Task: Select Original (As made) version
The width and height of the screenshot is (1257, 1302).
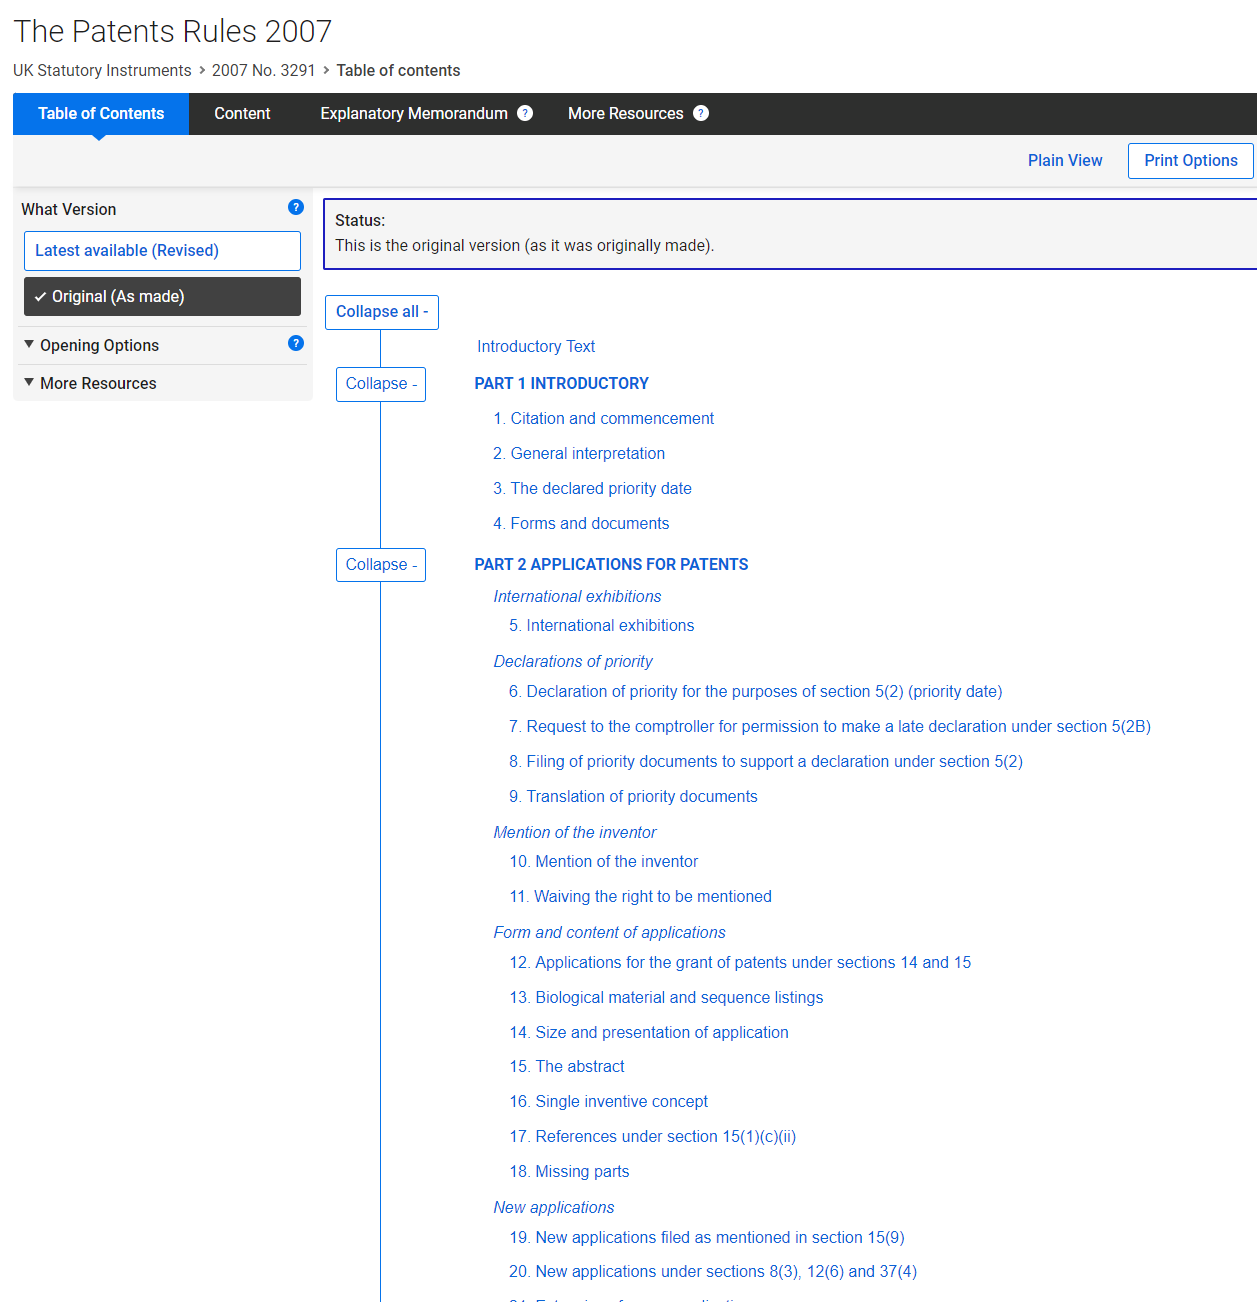Action: (162, 297)
